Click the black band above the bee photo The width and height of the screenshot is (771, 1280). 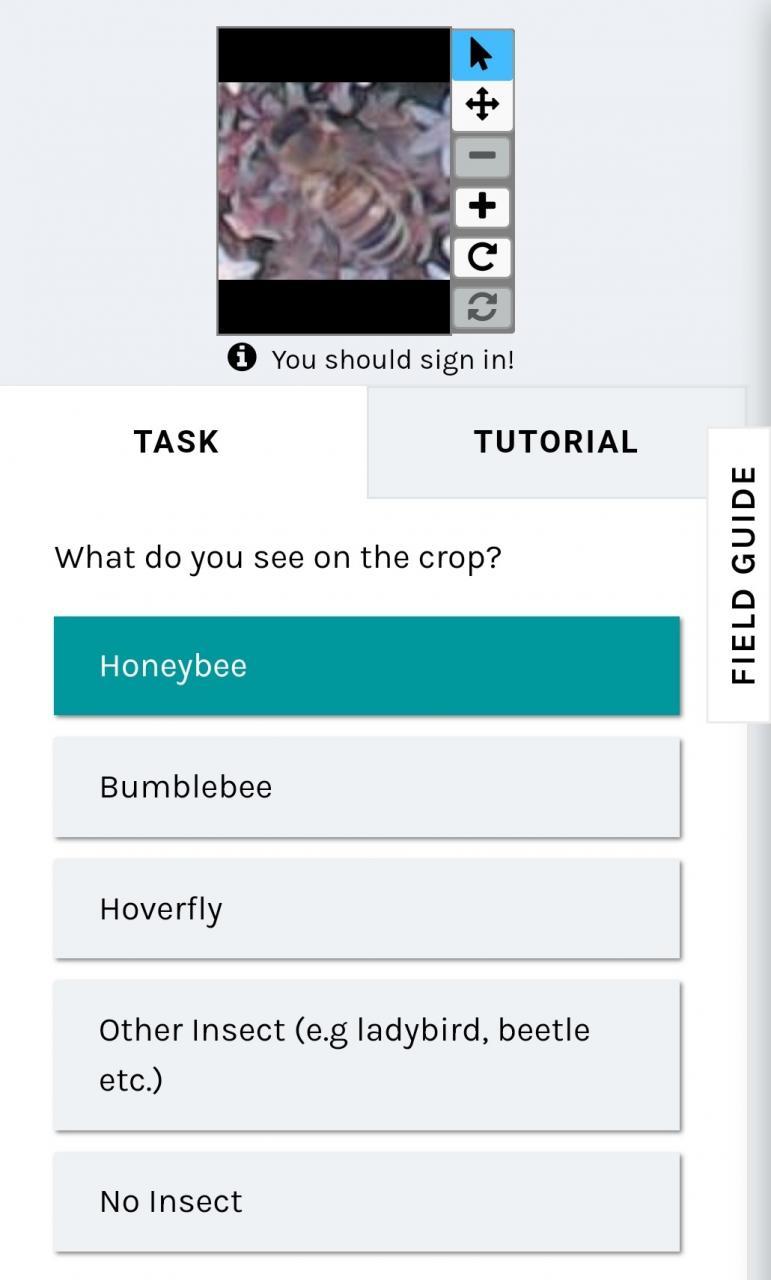click(334, 55)
